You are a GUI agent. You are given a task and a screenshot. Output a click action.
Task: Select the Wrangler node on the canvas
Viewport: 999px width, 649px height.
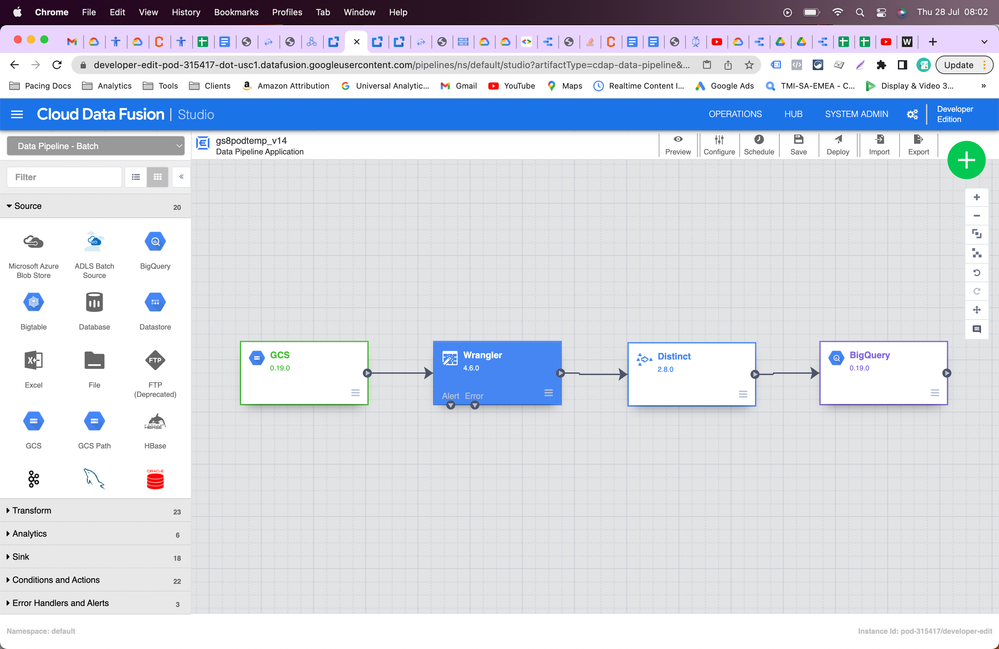[497, 373]
